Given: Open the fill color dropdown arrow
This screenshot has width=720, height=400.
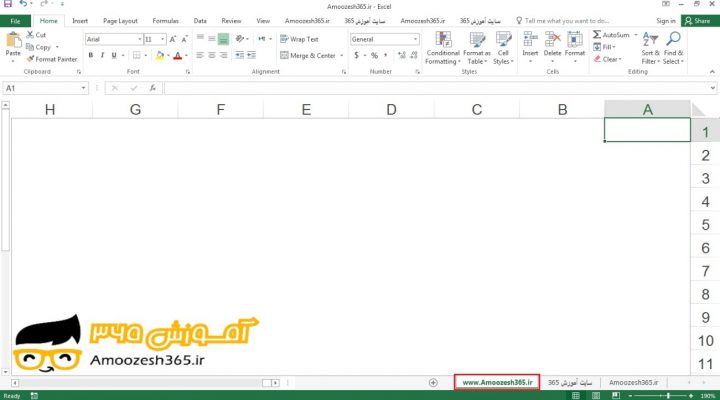Looking at the screenshot, I should [168, 56].
